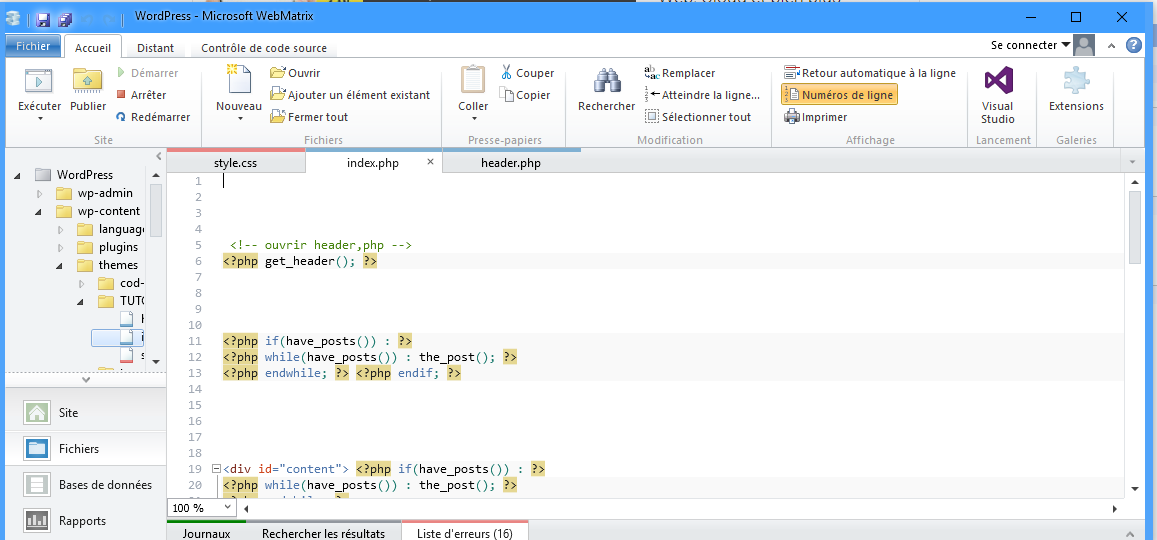Click the editor vertical scrollbar thumb
Screen dimensions: 1157x540
click(x=1135, y=227)
